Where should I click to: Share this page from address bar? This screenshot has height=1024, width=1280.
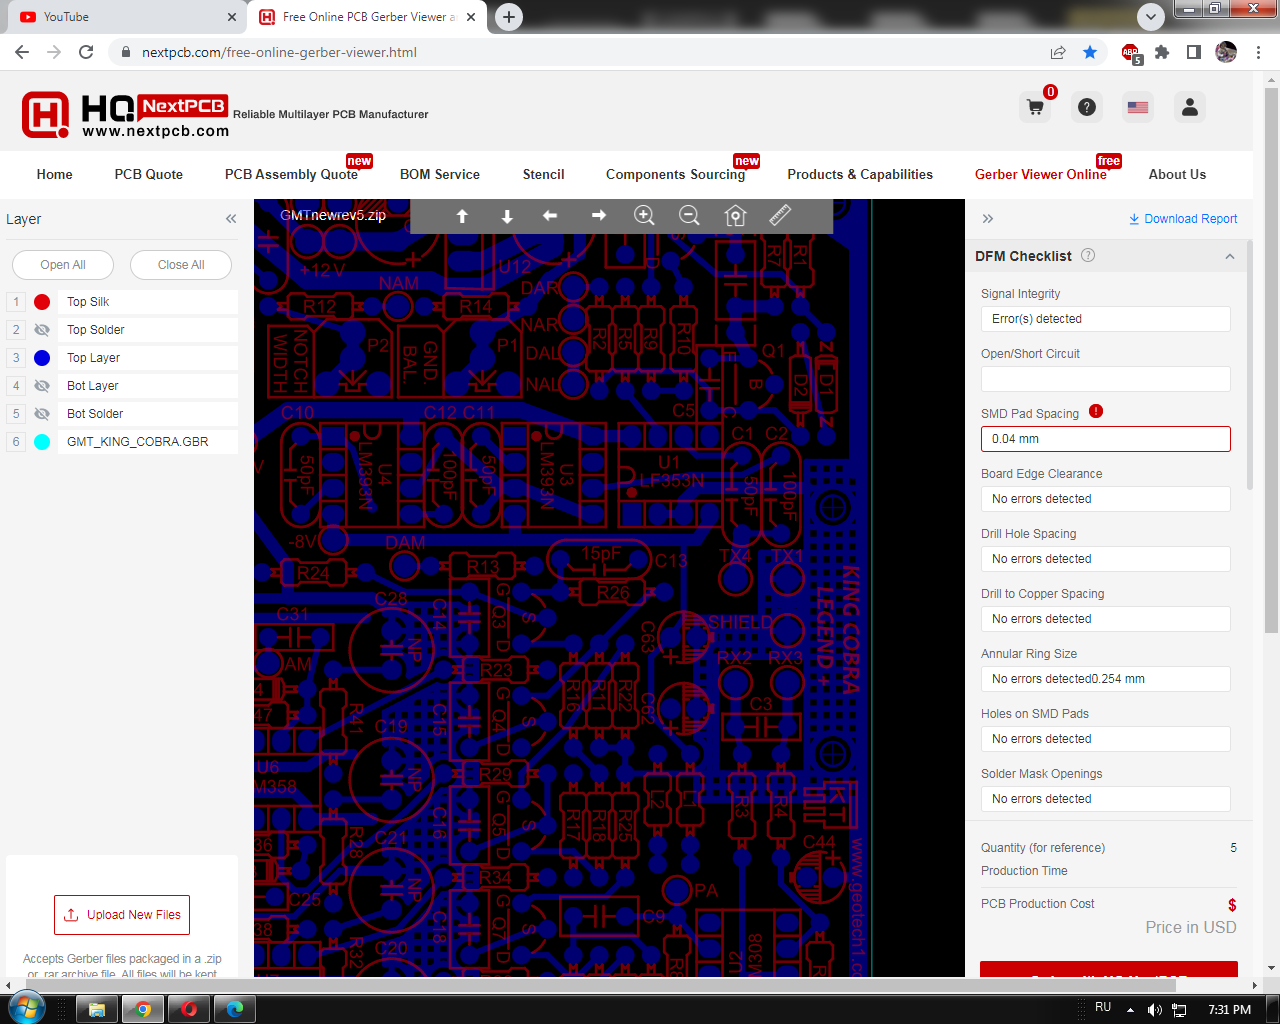1058,52
